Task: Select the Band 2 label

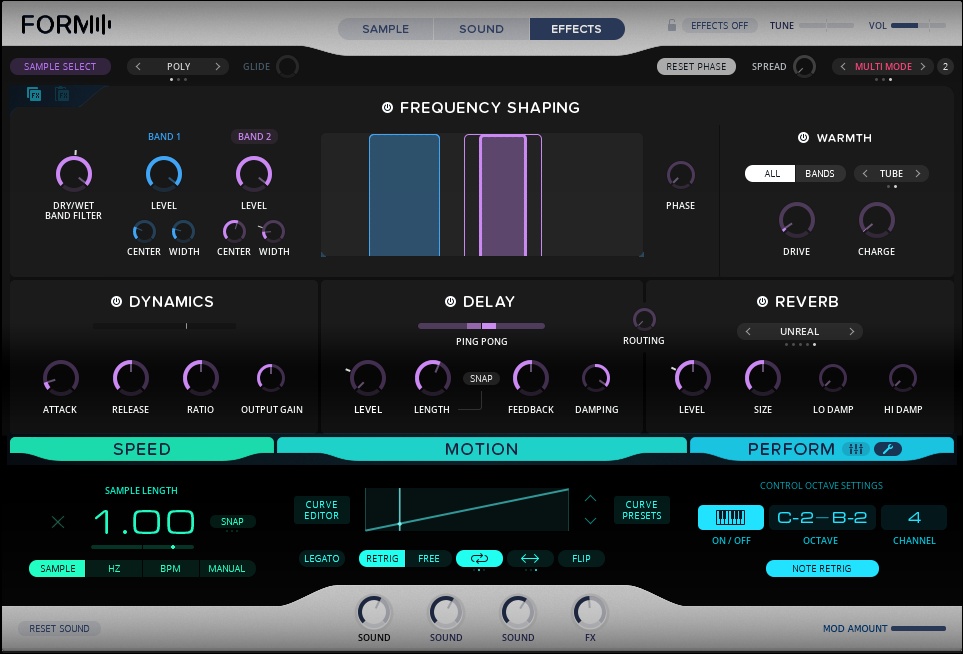Action: click(254, 136)
